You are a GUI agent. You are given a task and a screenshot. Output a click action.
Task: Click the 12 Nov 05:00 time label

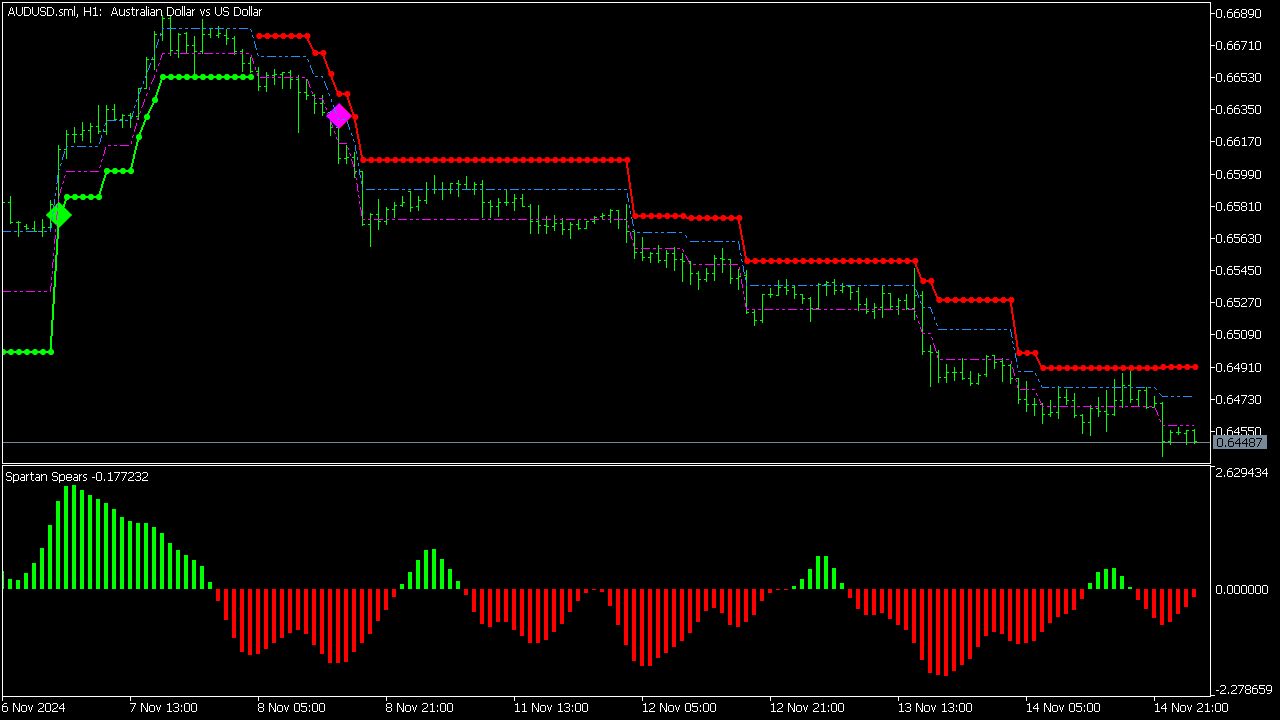[x=679, y=708]
